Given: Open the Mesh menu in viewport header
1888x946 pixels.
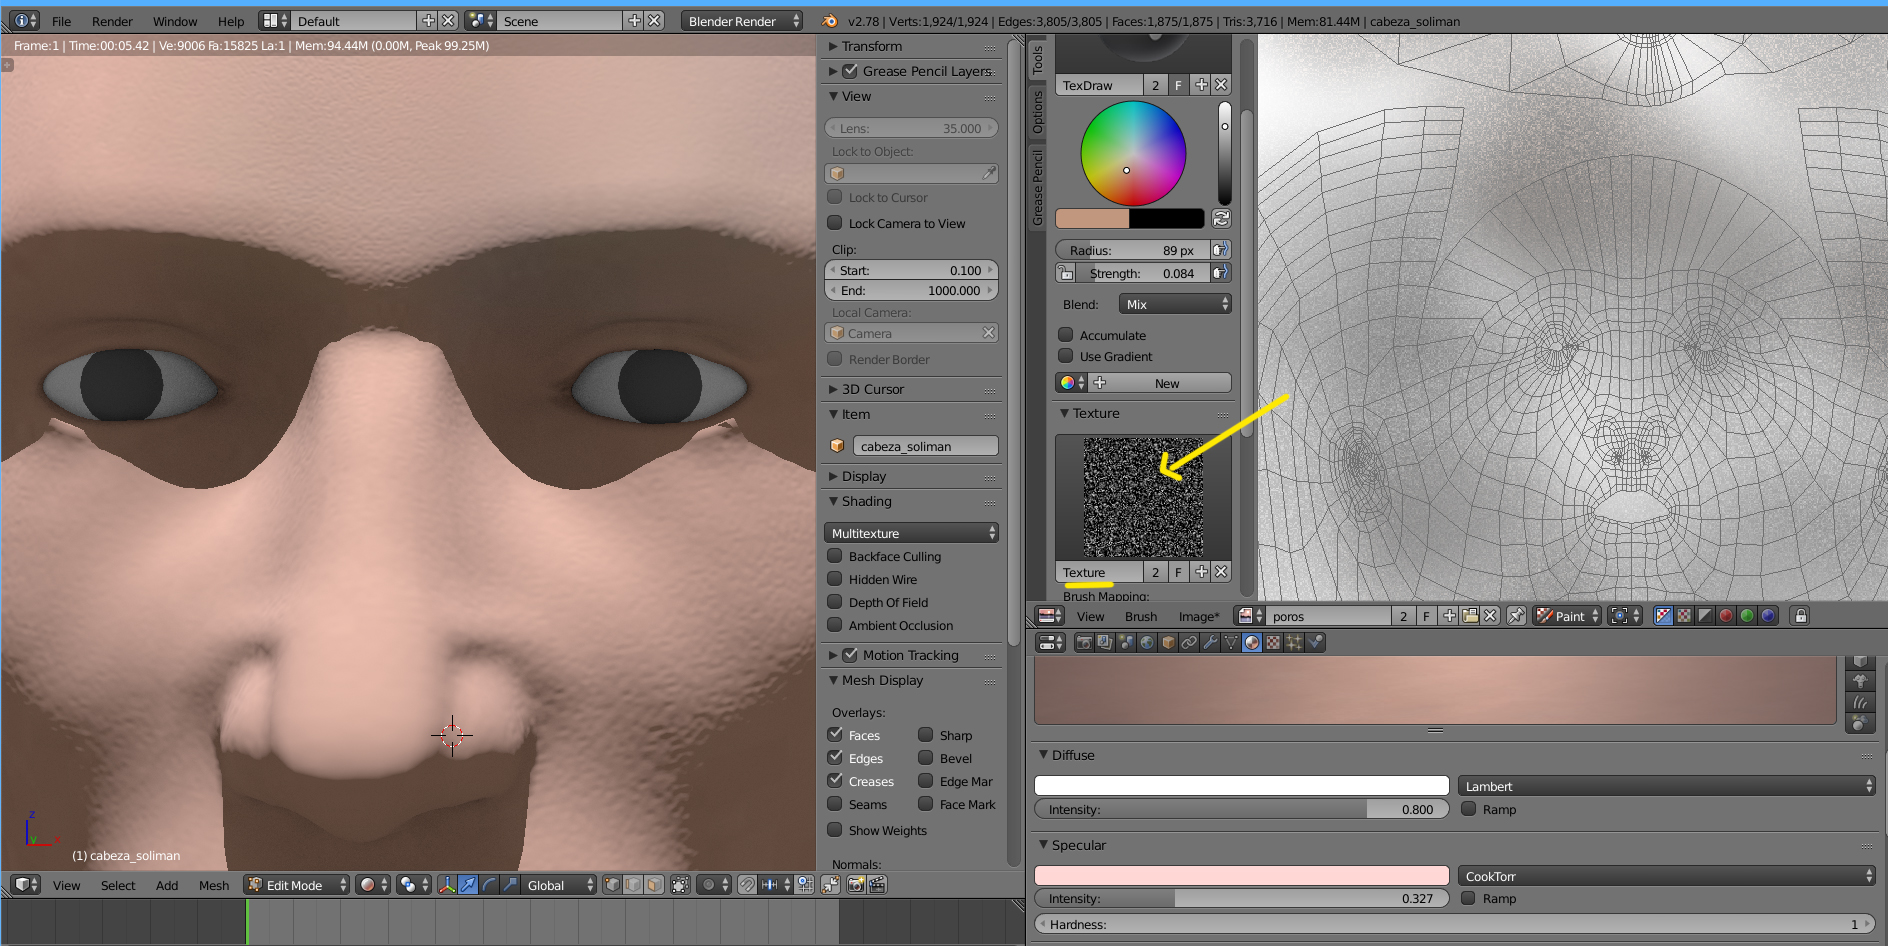Looking at the screenshot, I should click(x=213, y=885).
